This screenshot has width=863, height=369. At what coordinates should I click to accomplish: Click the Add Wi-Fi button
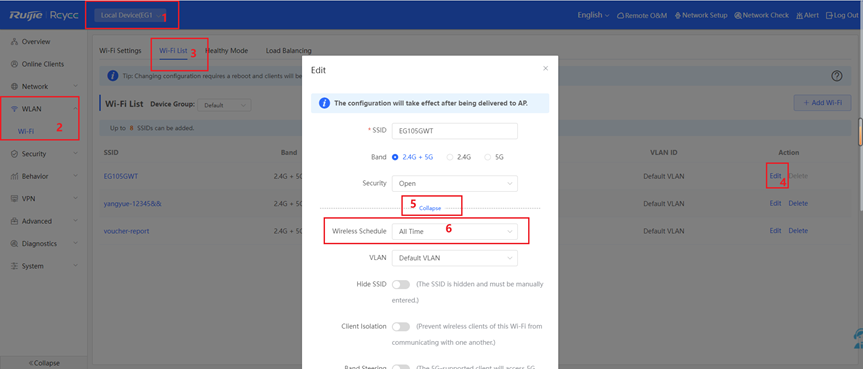(822, 103)
